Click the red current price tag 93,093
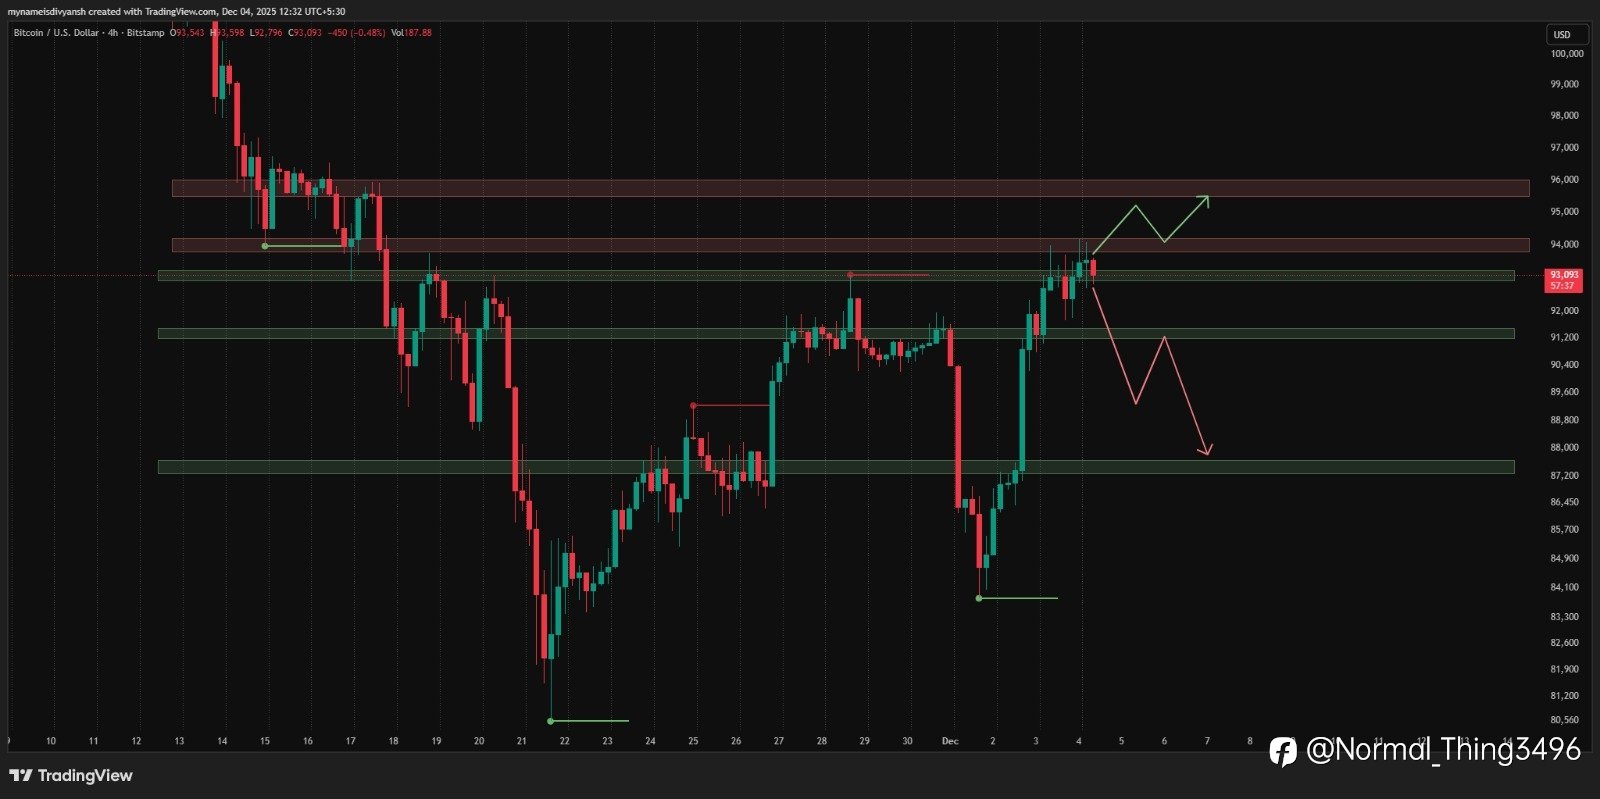The height and width of the screenshot is (799, 1600). (x=1563, y=279)
